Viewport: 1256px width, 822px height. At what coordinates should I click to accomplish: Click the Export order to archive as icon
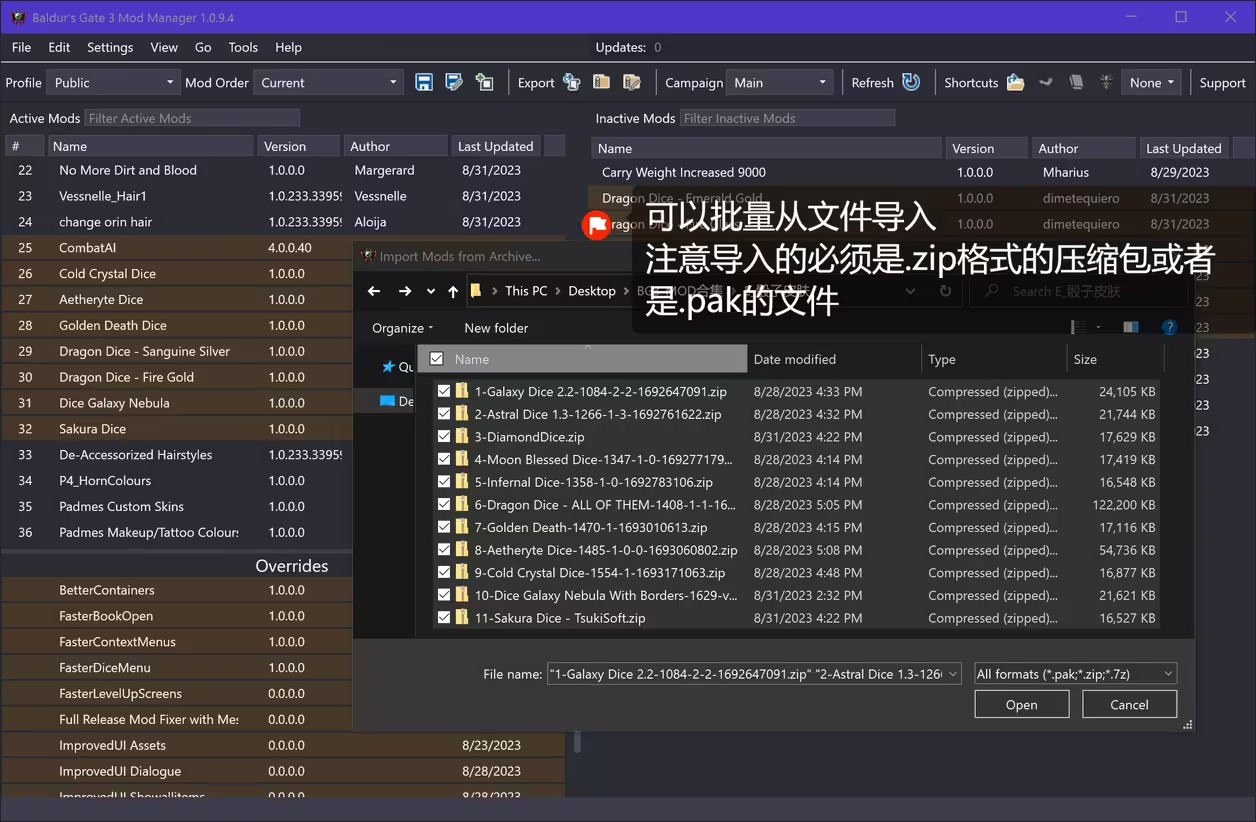pos(631,82)
